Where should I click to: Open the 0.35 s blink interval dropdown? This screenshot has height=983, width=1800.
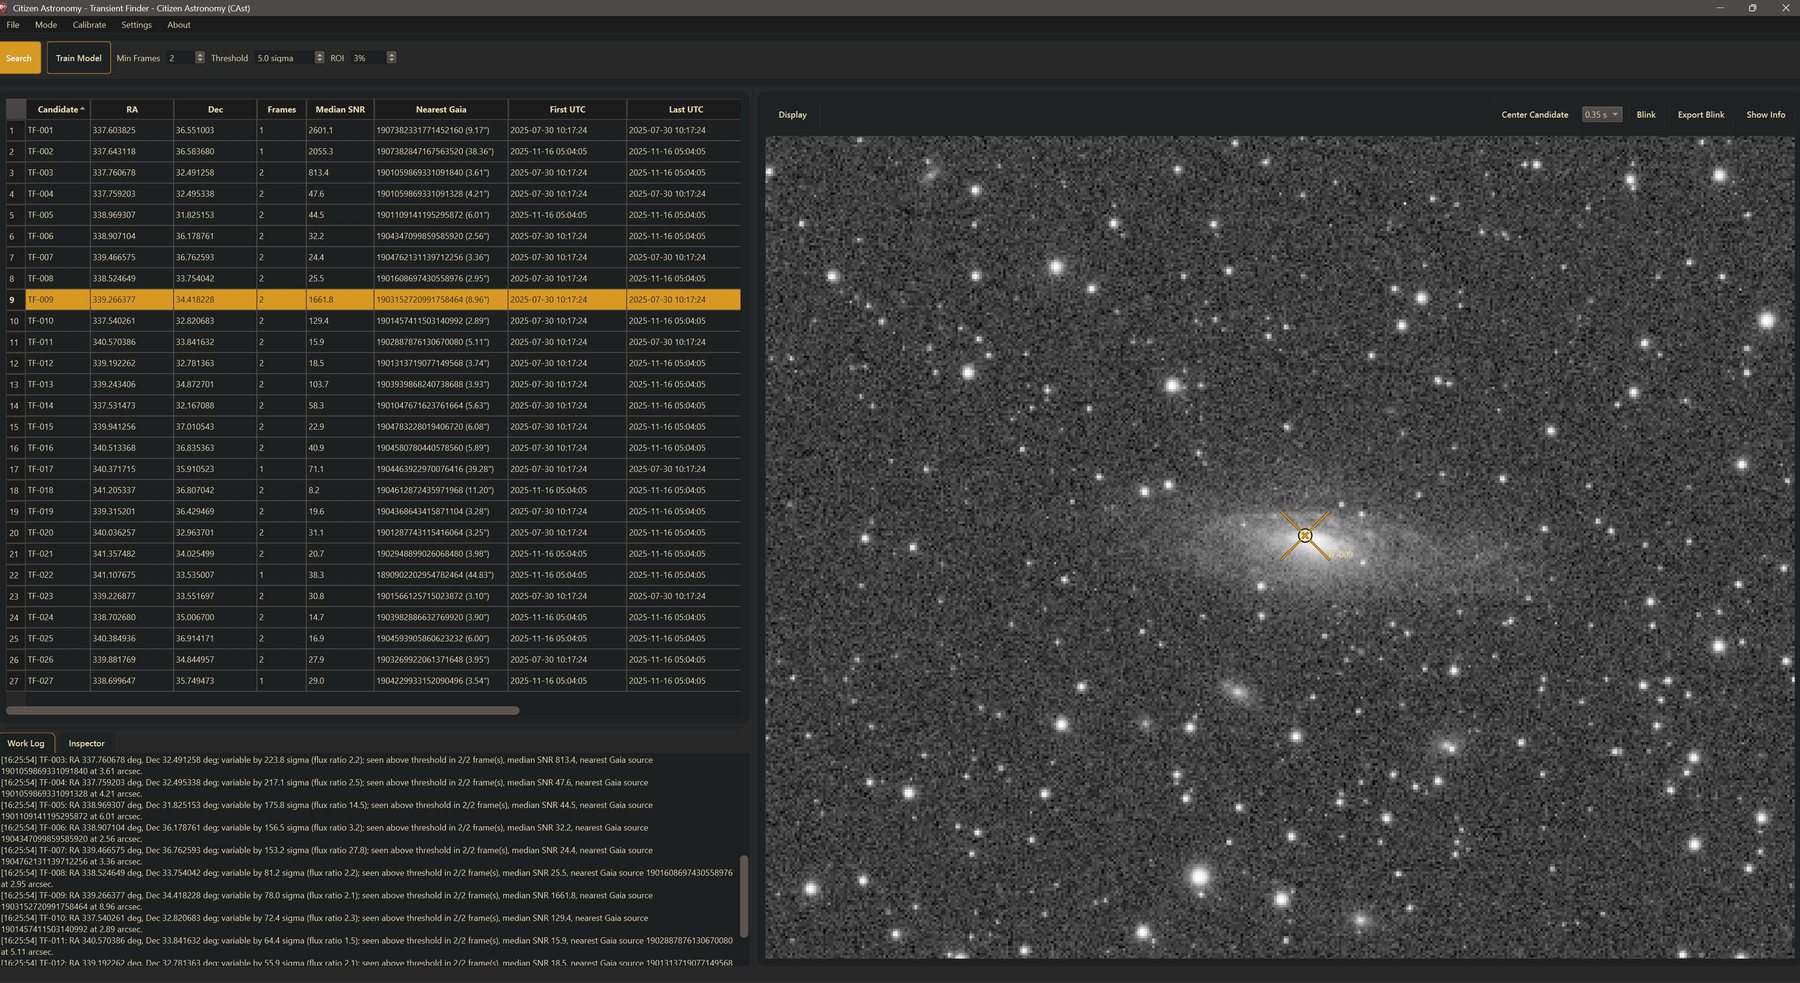(x=1601, y=115)
